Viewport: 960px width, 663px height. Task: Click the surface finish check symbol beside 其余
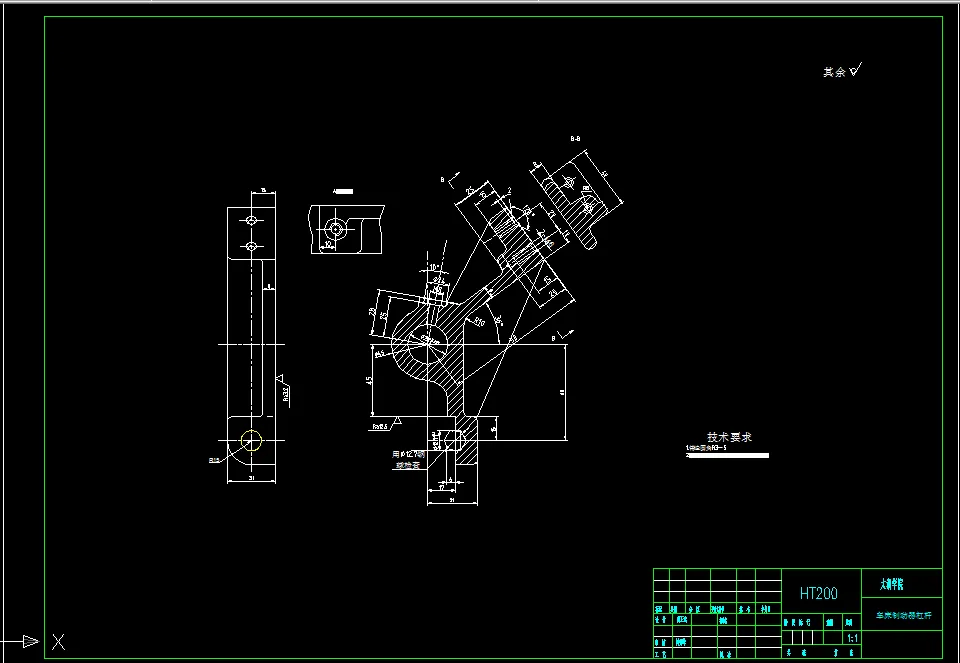click(x=855, y=70)
